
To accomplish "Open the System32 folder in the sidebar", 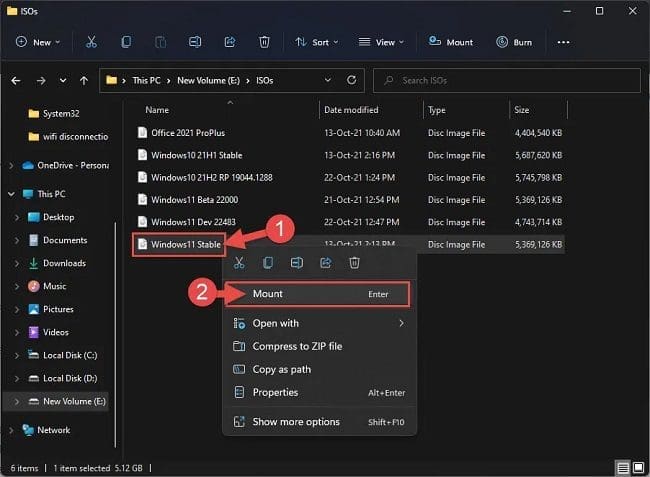I will [x=53, y=114].
